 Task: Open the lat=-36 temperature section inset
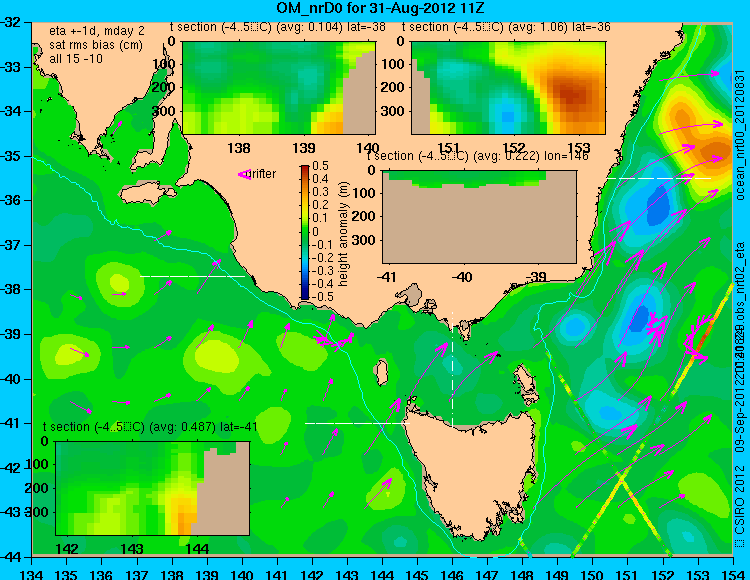[508, 88]
